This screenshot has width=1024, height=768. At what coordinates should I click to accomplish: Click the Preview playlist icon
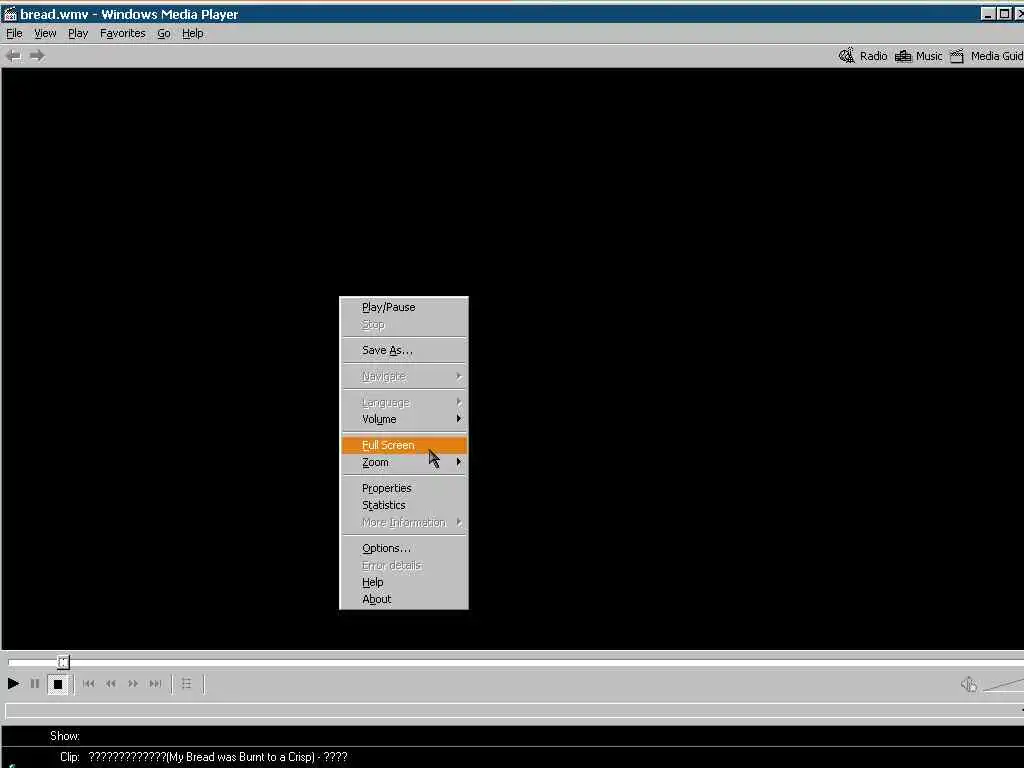187,684
